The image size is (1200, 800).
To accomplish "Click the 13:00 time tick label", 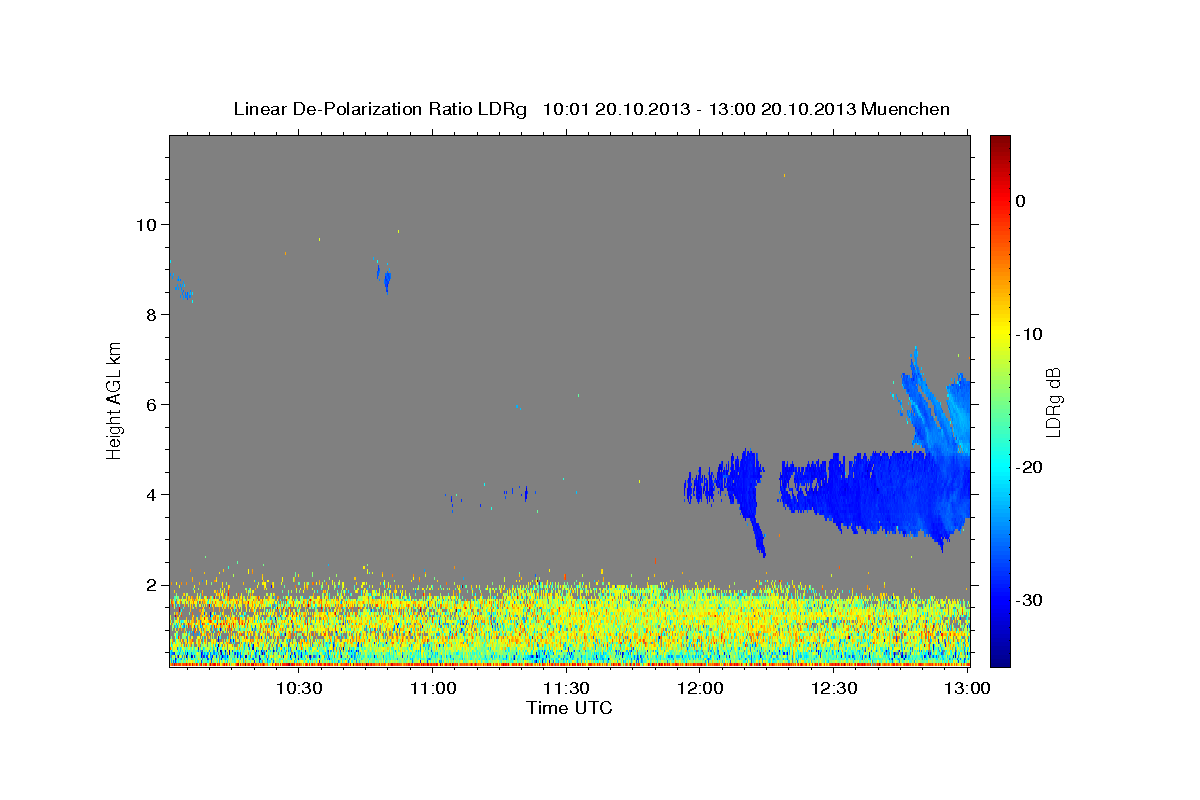I will [x=967, y=688].
